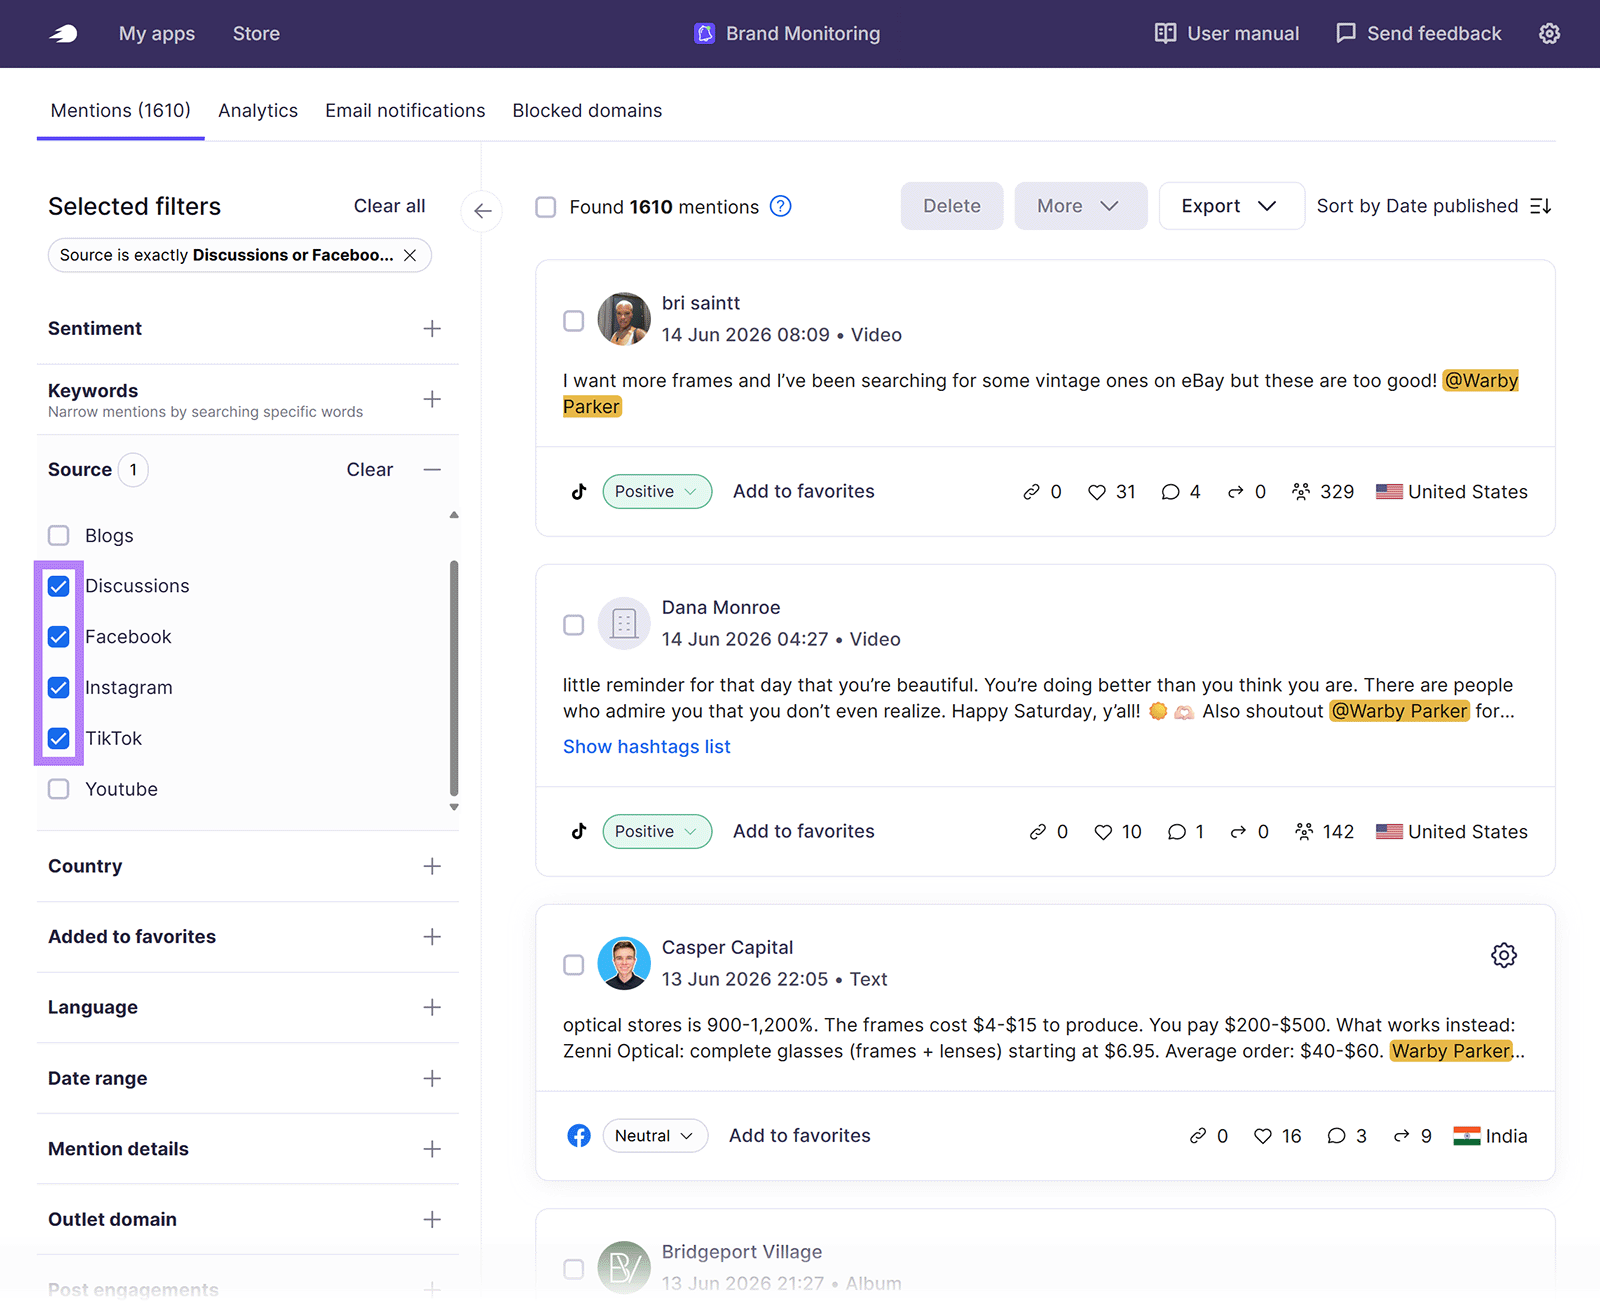Image resolution: width=1600 pixels, height=1304 pixels.
Task: Uncheck the Facebook source checkbox
Action: click(x=59, y=637)
